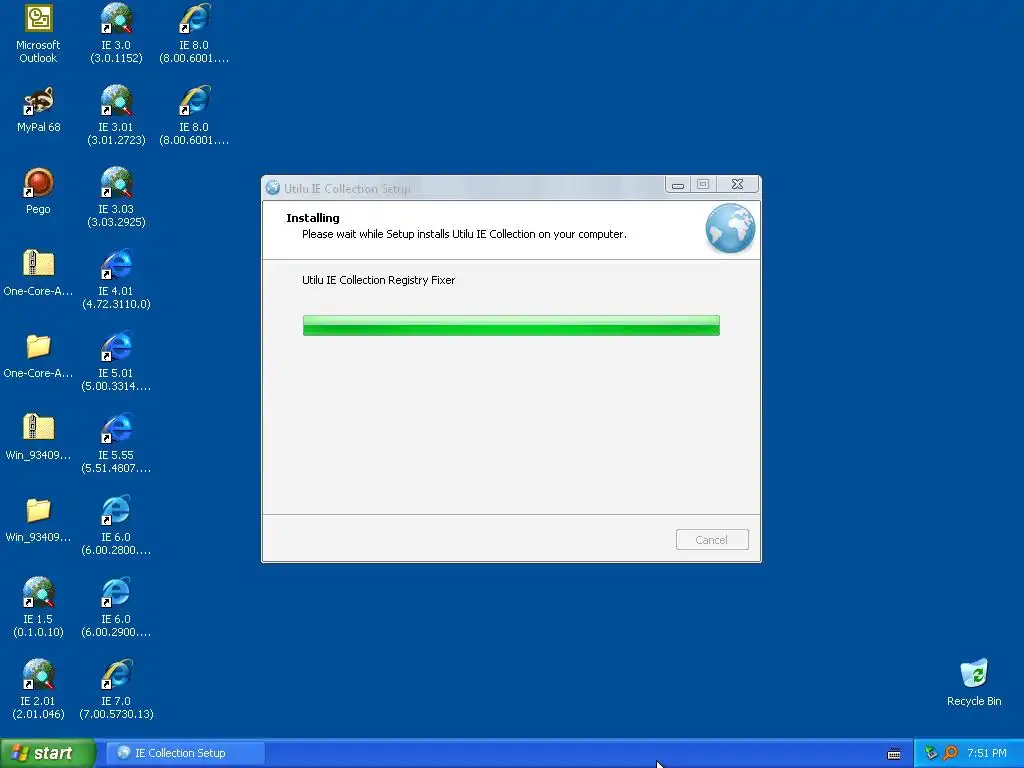Open the One-Core-A... zip archive icon
Viewport: 1024px width, 768px height.
click(39, 264)
